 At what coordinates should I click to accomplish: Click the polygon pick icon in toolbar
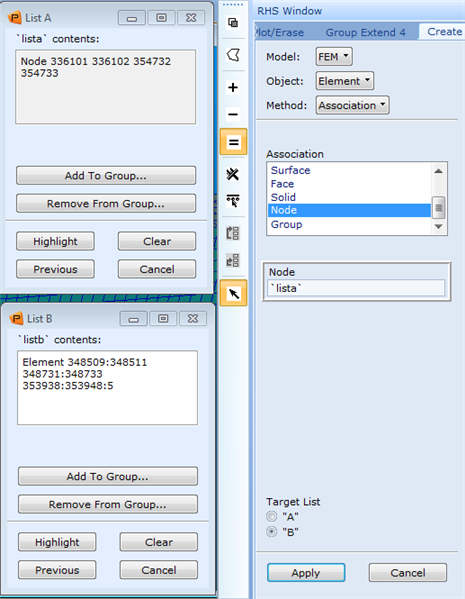tap(233, 55)
